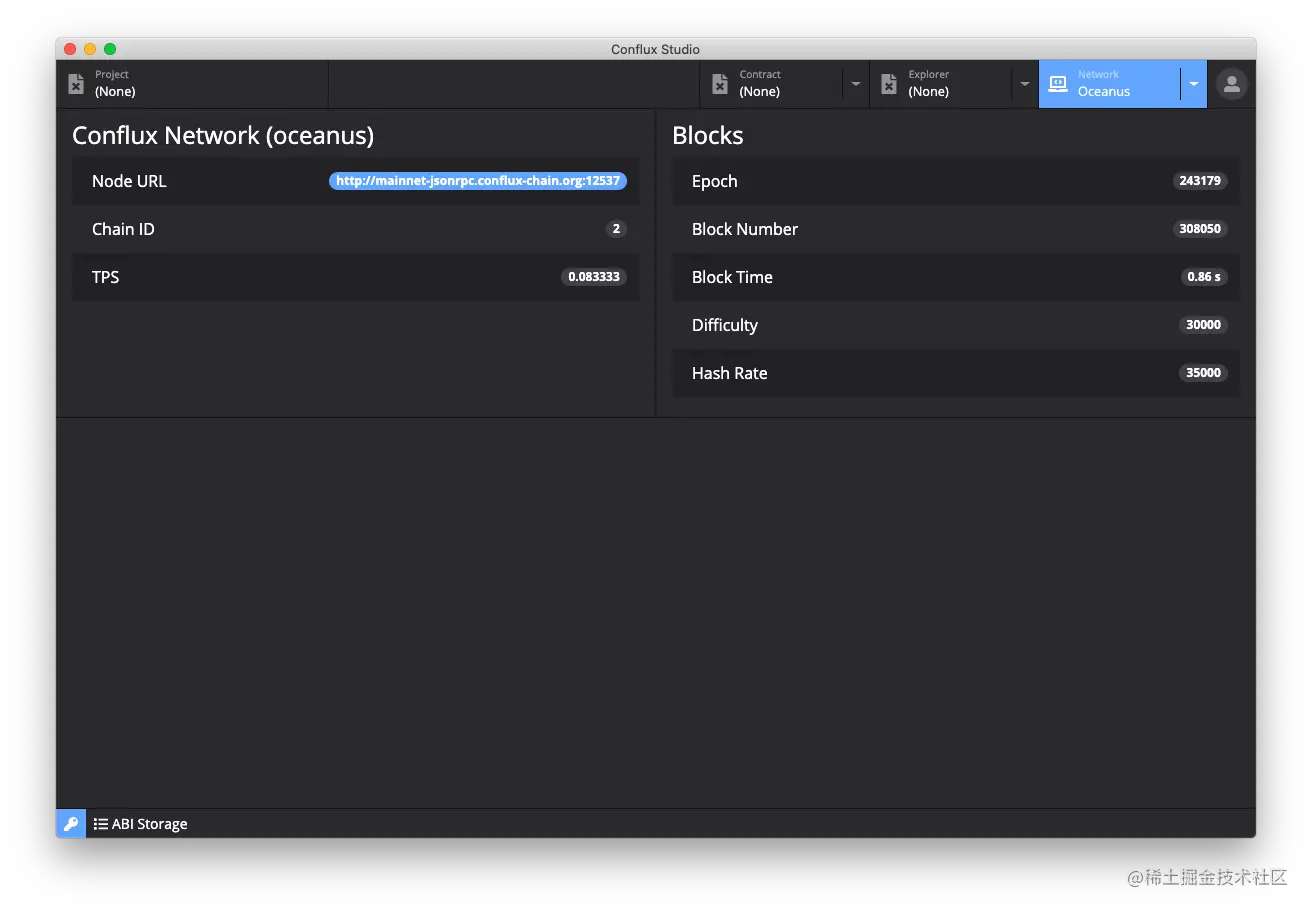The height and width of the screenshot is (912, 1312).
Task: Click the Epoch value 243179
Action: point(1200,181)
